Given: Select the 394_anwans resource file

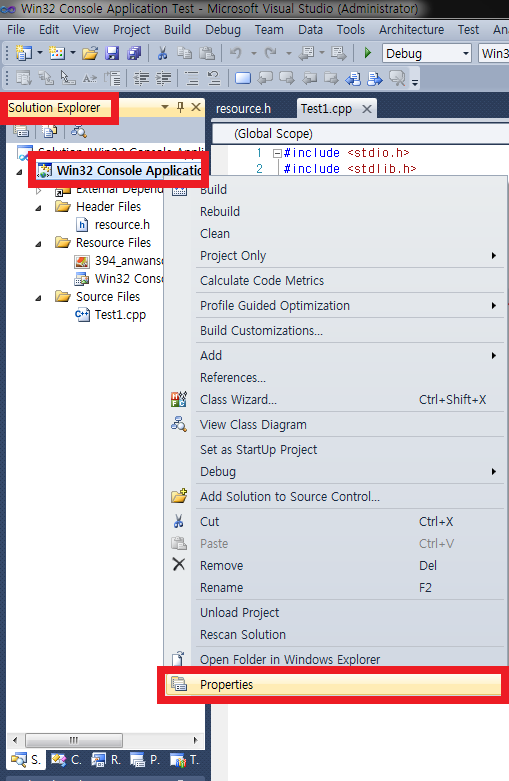Looking at the screenshot, I should tap(128, 261).
